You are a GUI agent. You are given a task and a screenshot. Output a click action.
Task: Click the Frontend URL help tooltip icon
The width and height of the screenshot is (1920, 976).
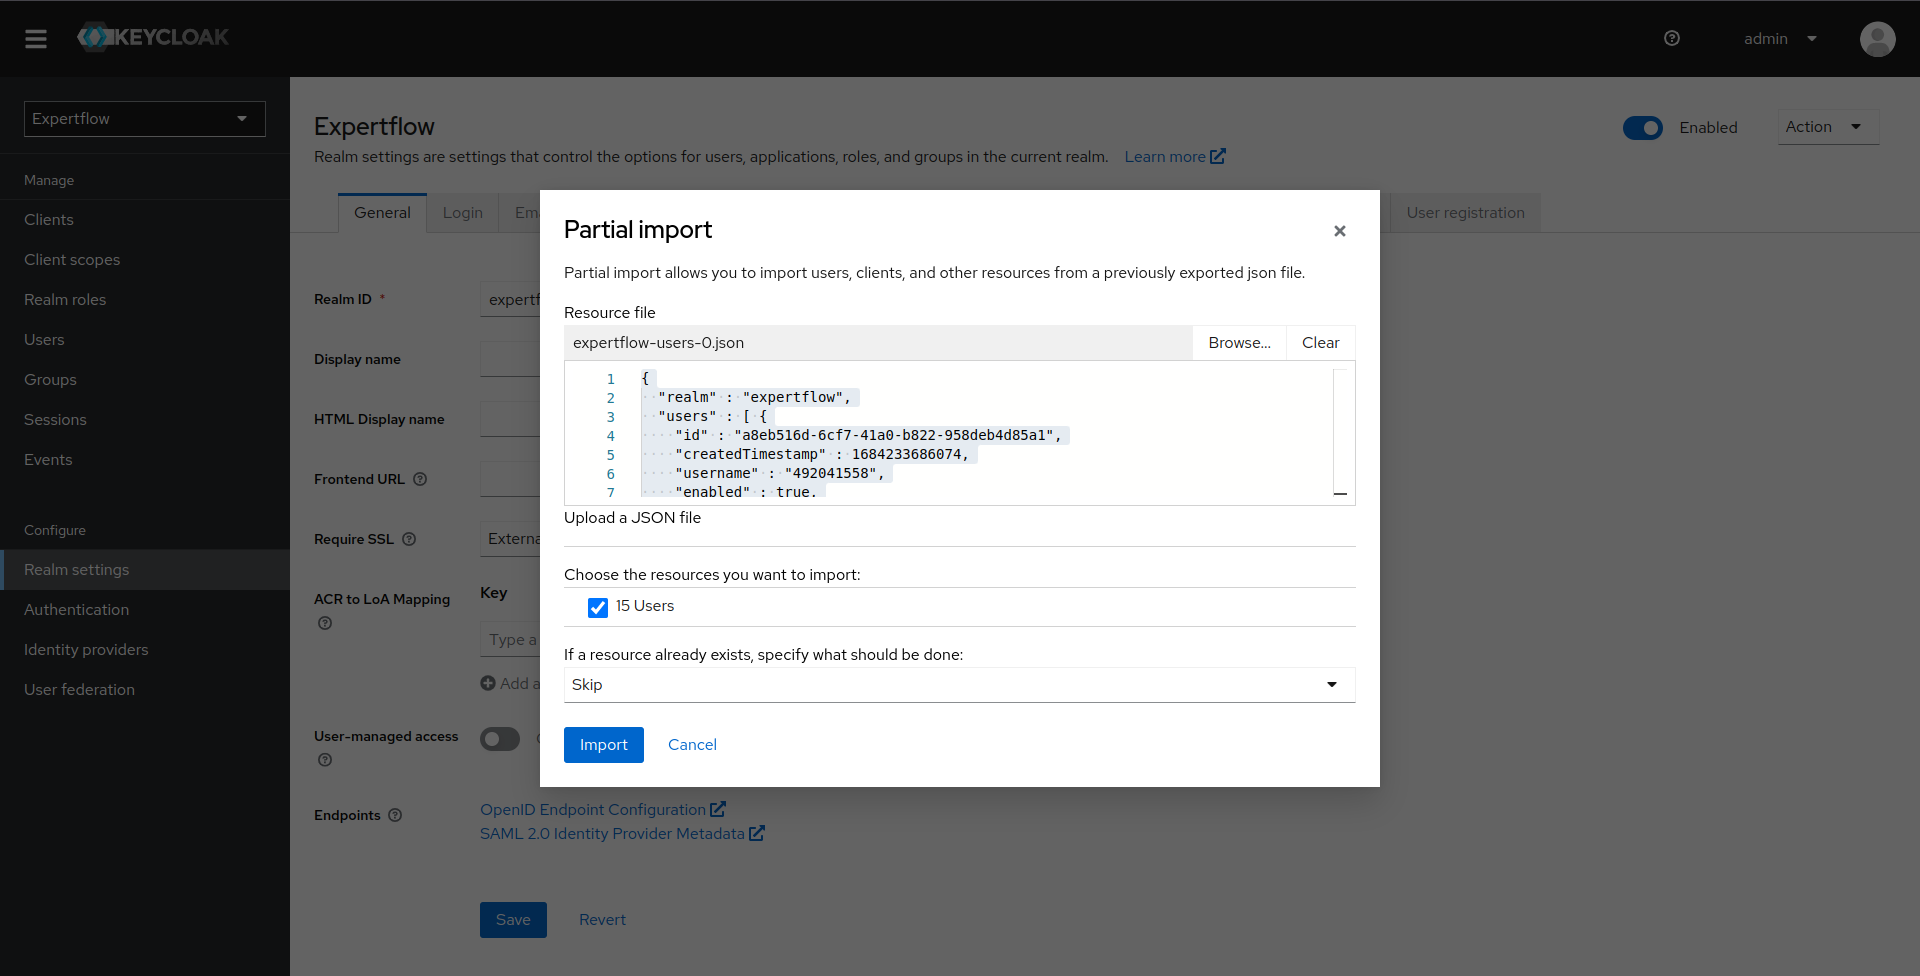click(421, 479)
